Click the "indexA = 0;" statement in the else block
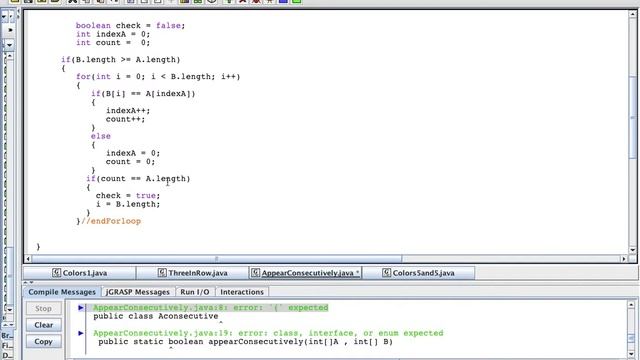Viewport: 640px width, 360px height. tap(133, 153)
